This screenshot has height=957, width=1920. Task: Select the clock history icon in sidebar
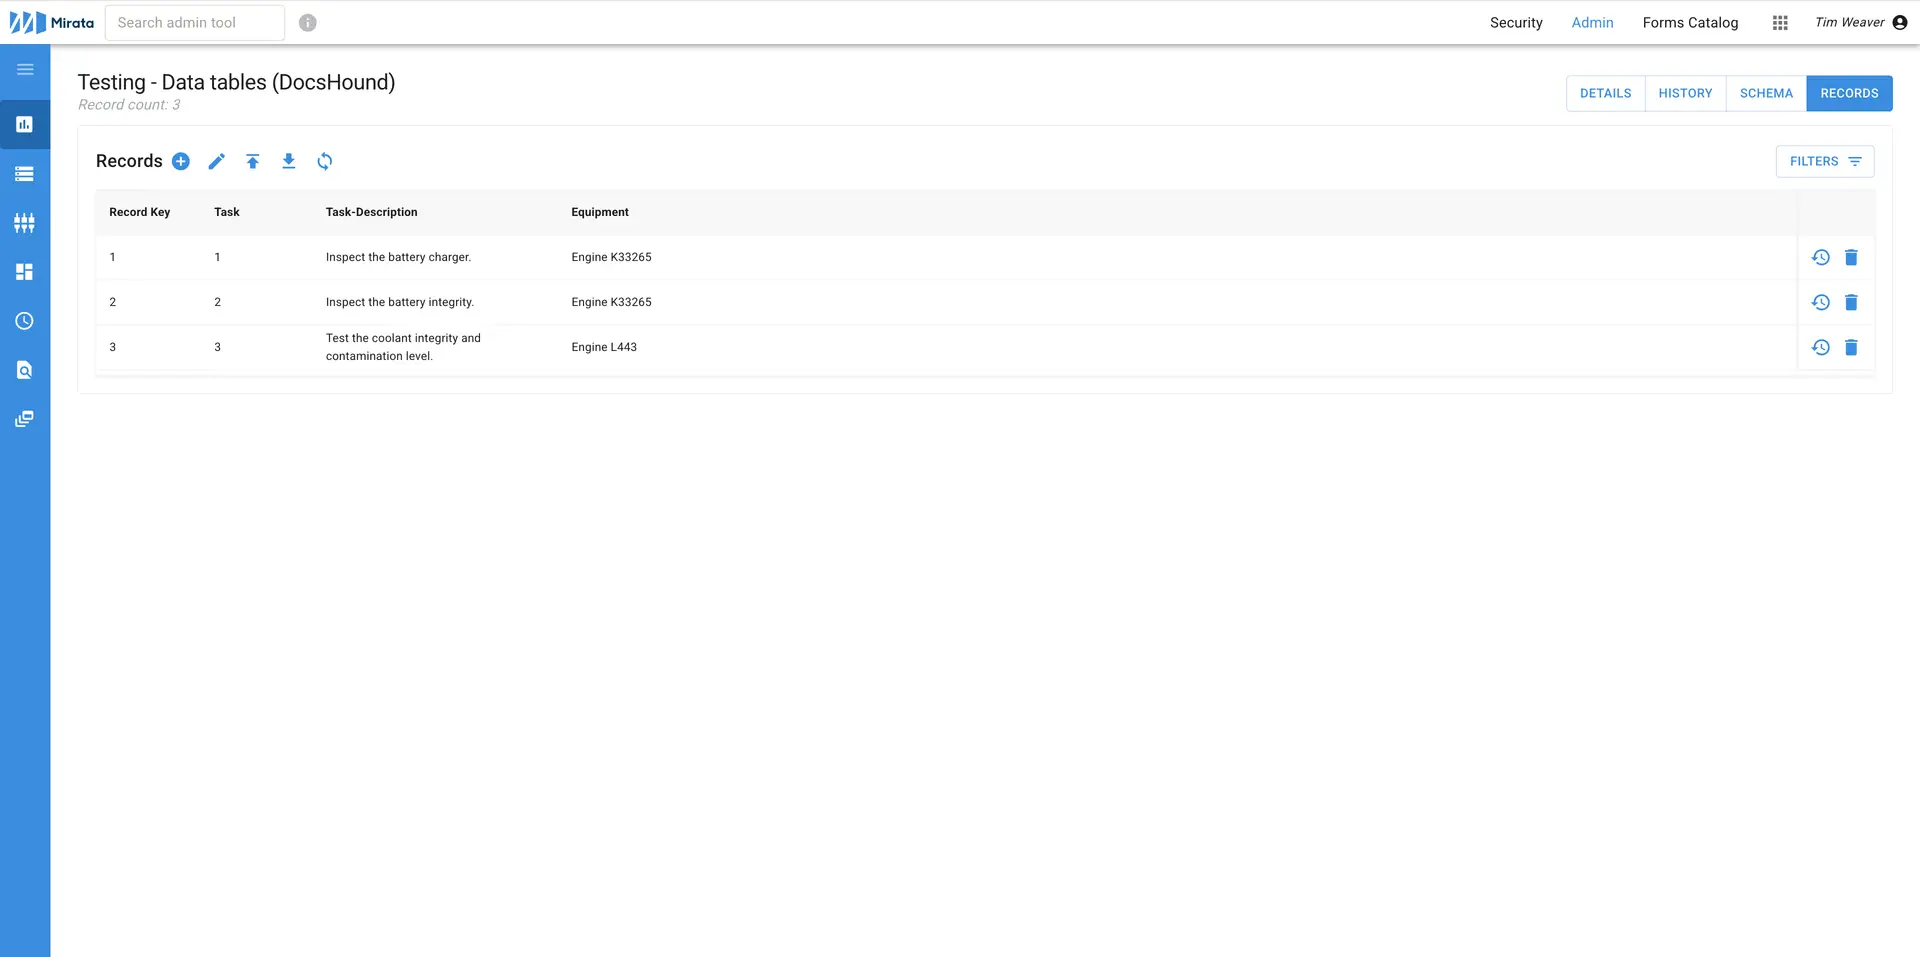[24, 321]
